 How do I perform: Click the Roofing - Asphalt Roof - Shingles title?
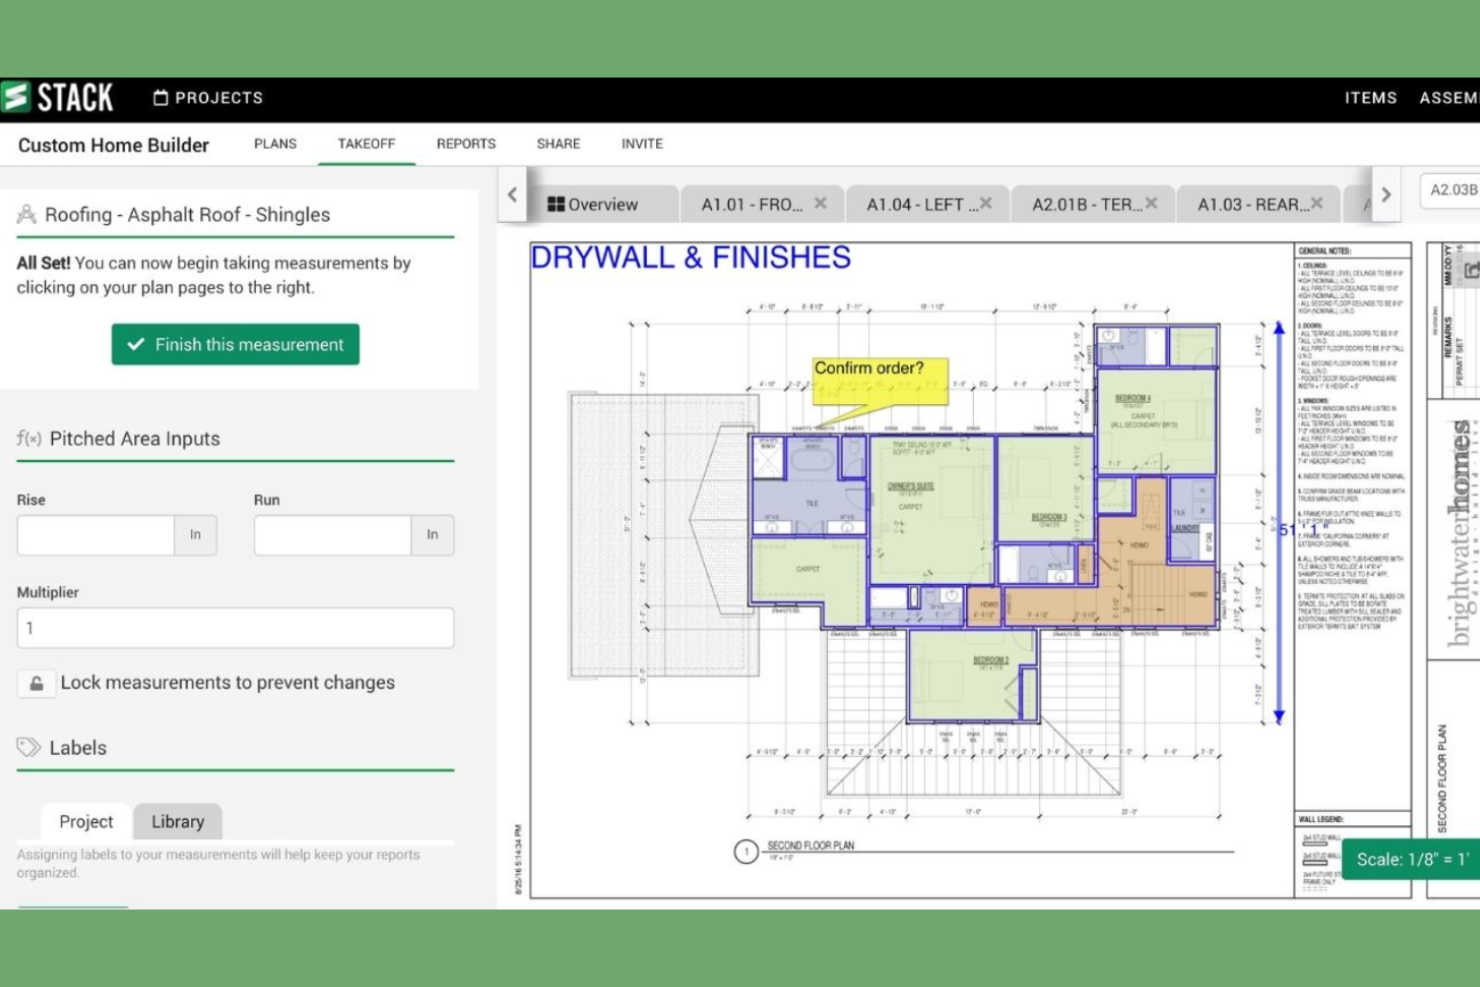tap(187, 215)
